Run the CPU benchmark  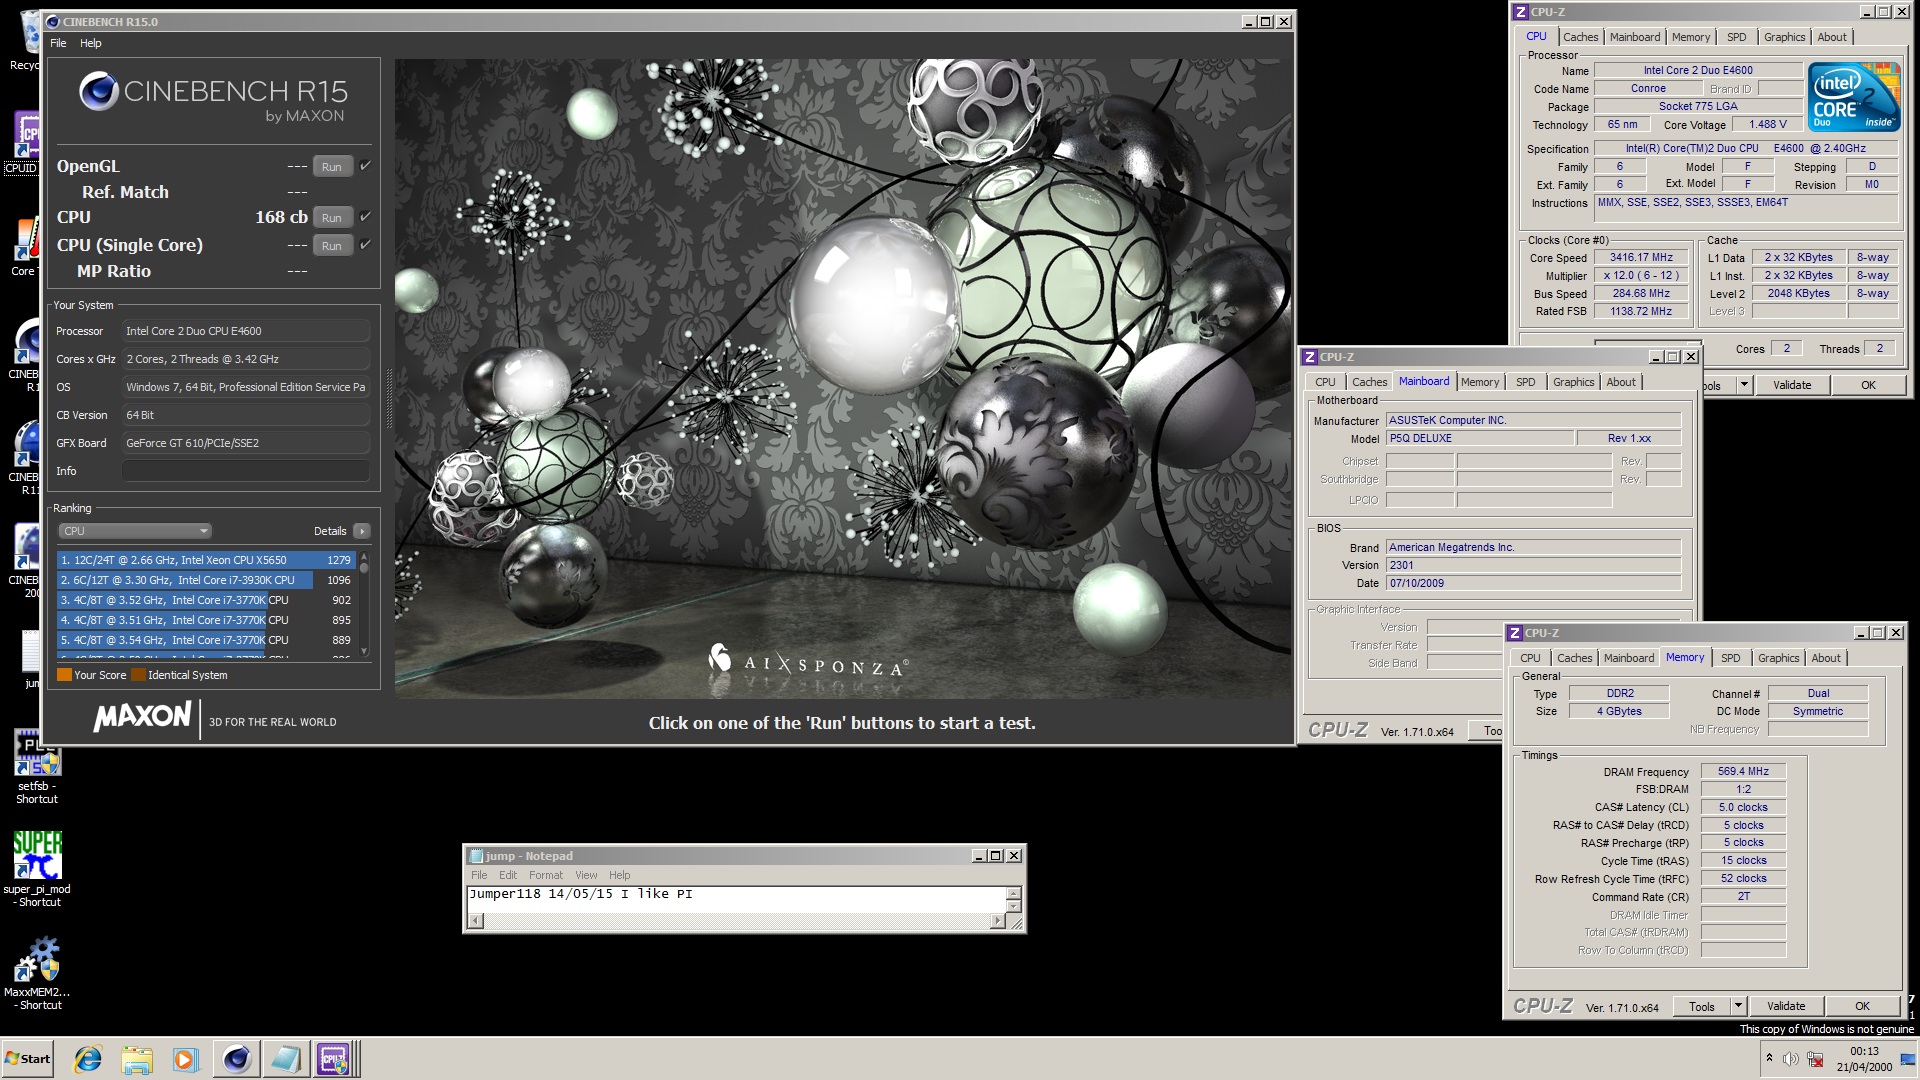332,217
